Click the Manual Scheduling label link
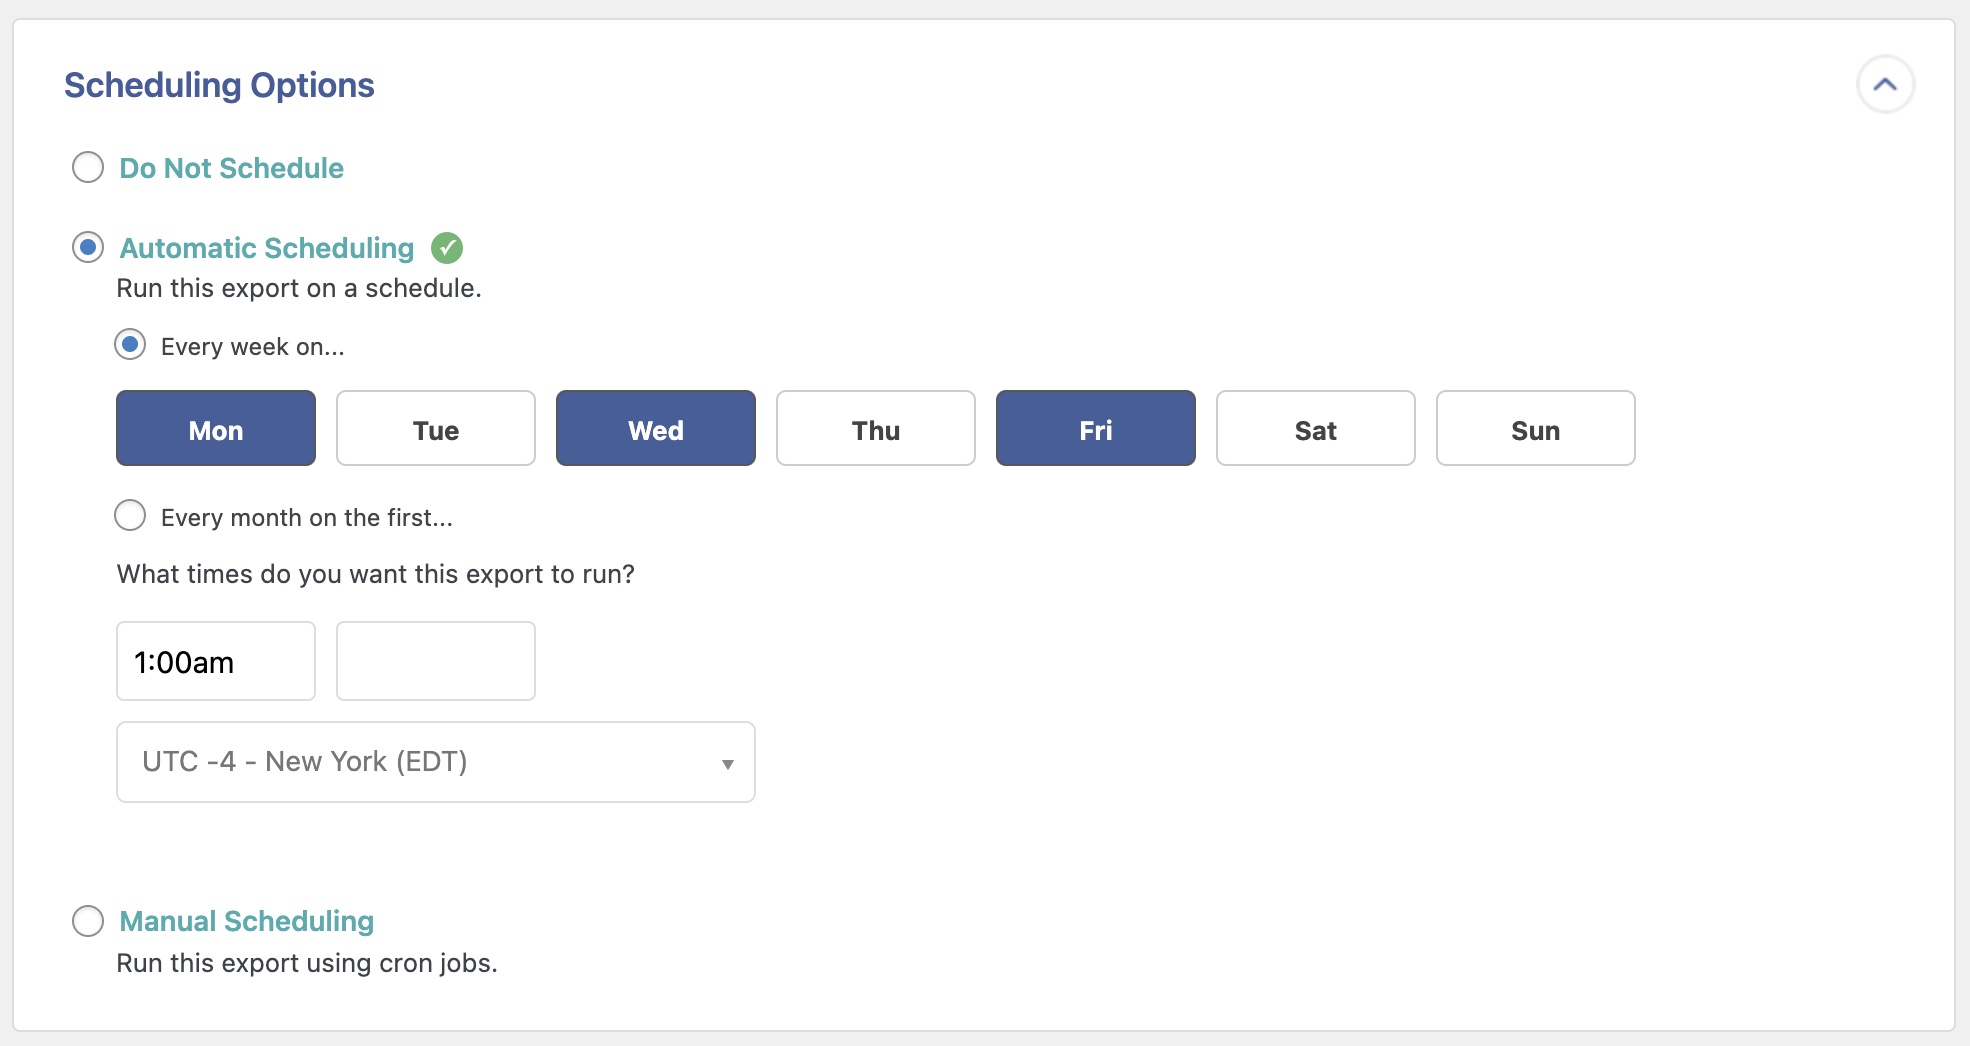 [x=246, y=921]
